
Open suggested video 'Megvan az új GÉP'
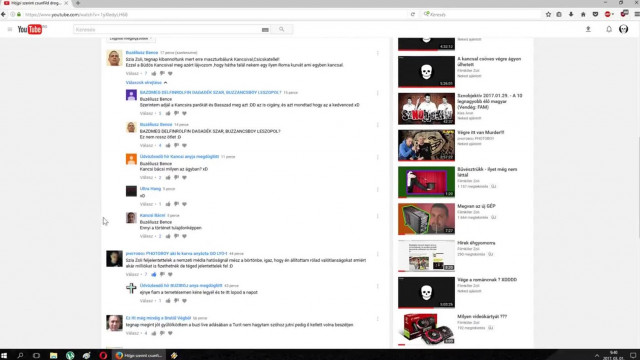476,206
